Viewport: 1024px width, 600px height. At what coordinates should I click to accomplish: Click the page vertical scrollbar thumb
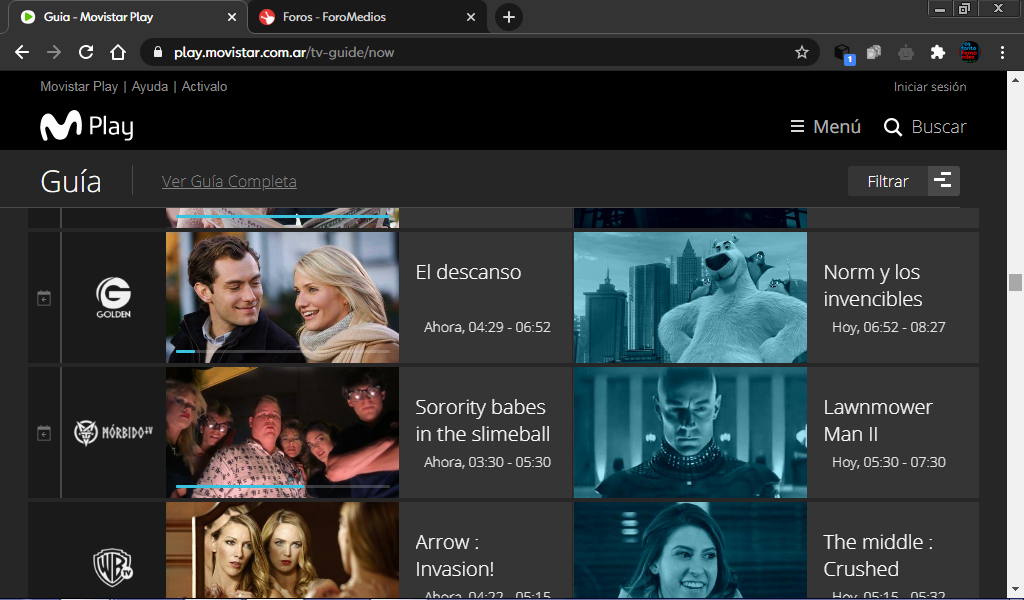point(1015,282)
